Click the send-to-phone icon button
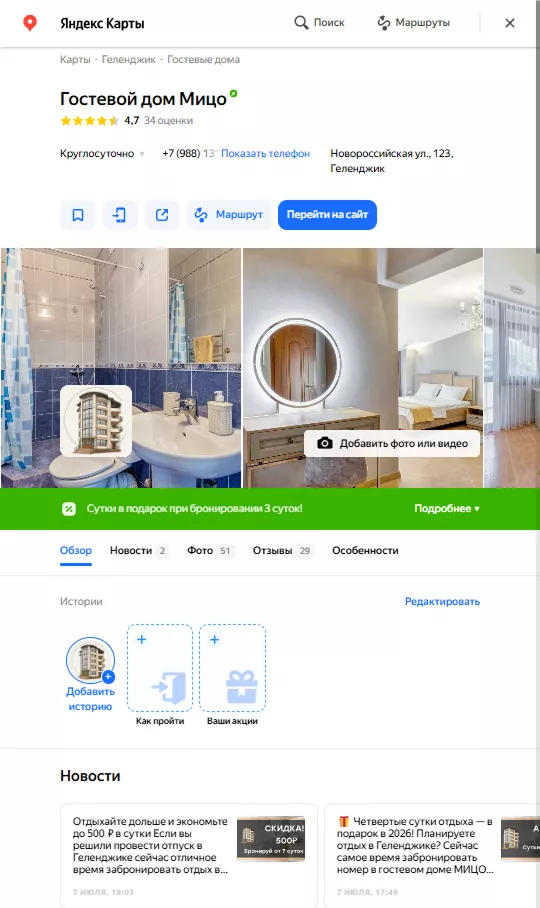Image resolution: width=540 pixels, height=908 pixels. (x=120, y=215)
